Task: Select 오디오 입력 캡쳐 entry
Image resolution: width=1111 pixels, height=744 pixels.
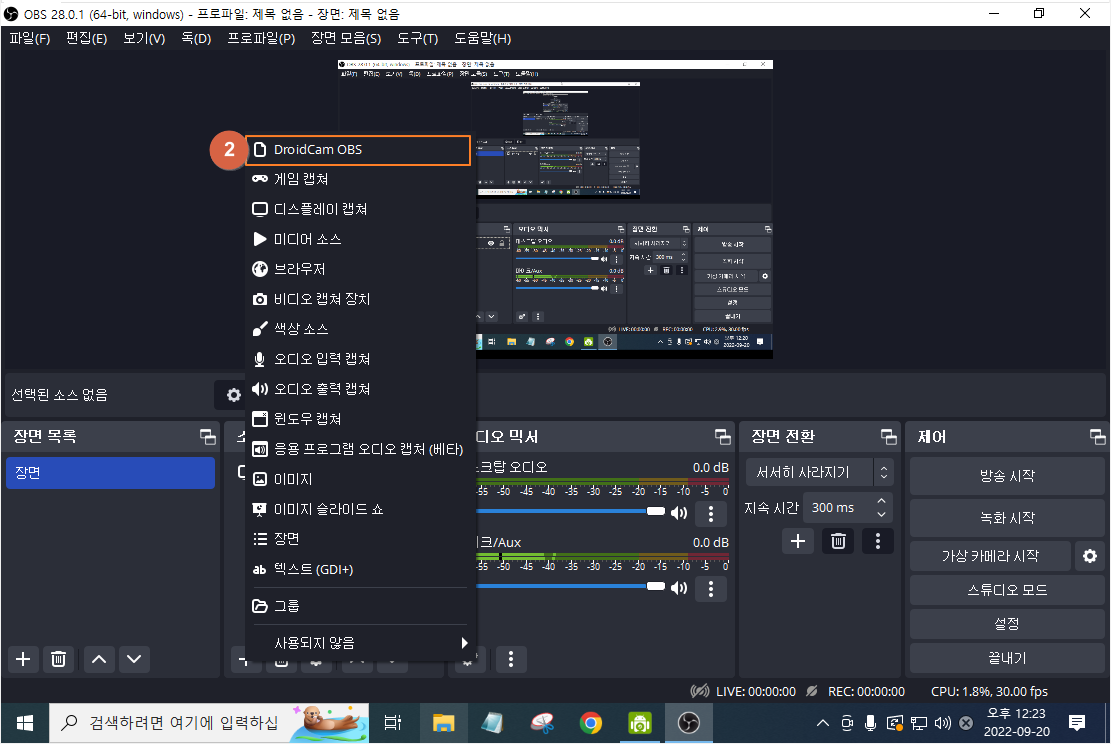Action: [360, 359]
